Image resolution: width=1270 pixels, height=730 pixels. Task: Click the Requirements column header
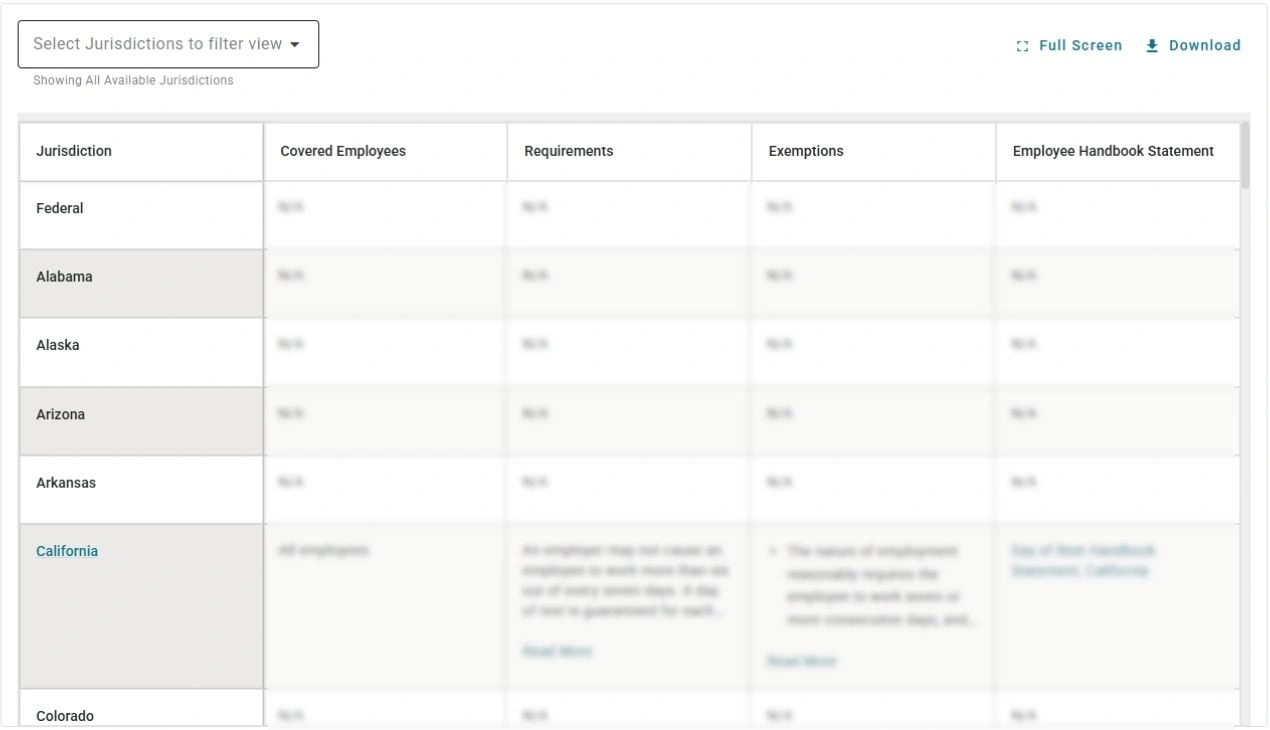tap(568, 151)
